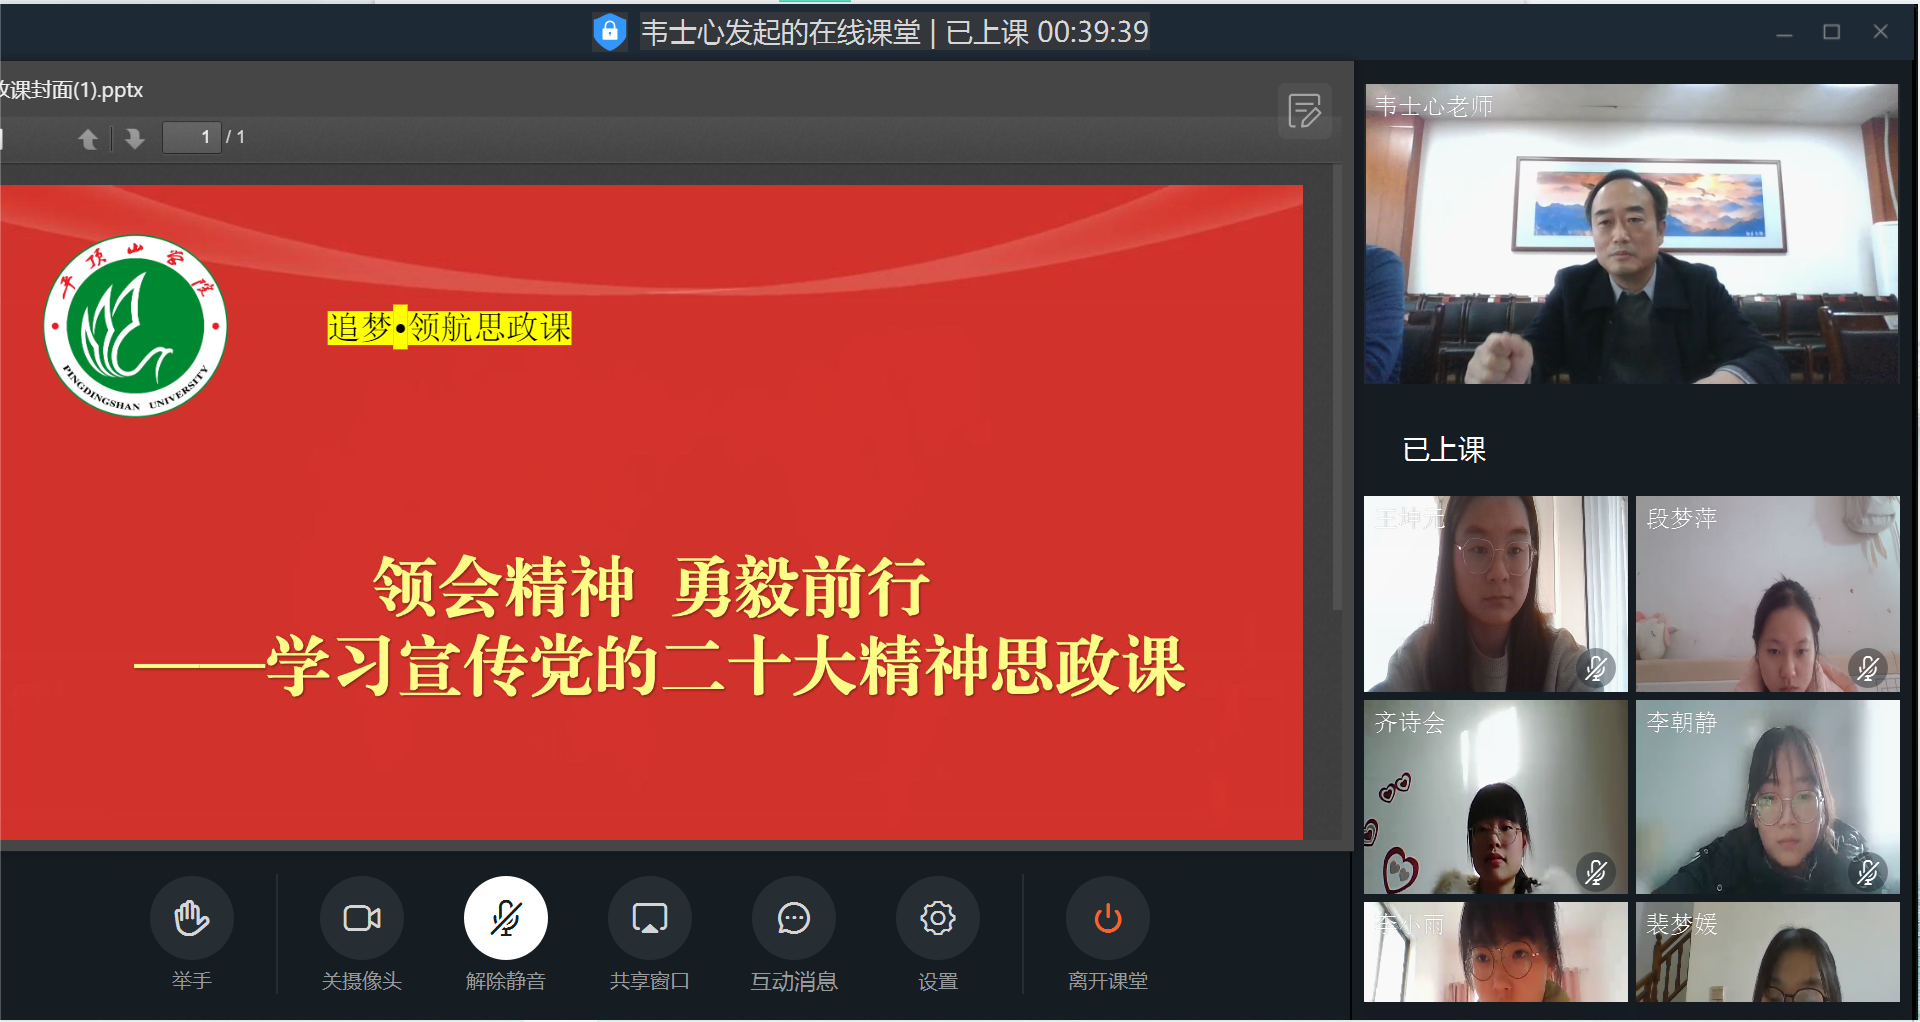Leave the classroom with 离开课堂 button
Screen dimensions: 1920x1022
(1107, 918)
